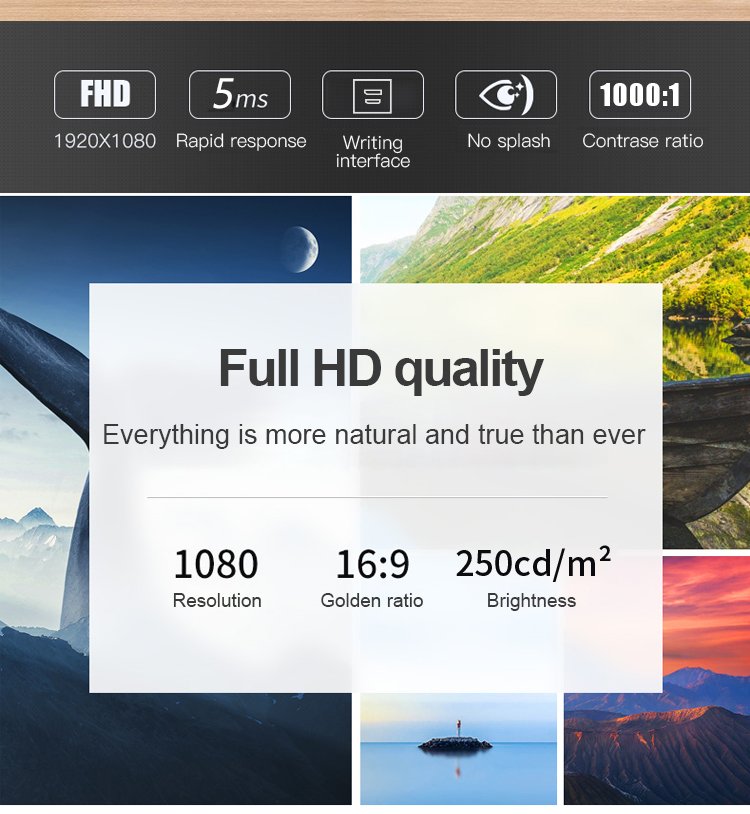The image size is (750, 814).
Task: Select the writing interface icon
Action: (x=373, y=95)
